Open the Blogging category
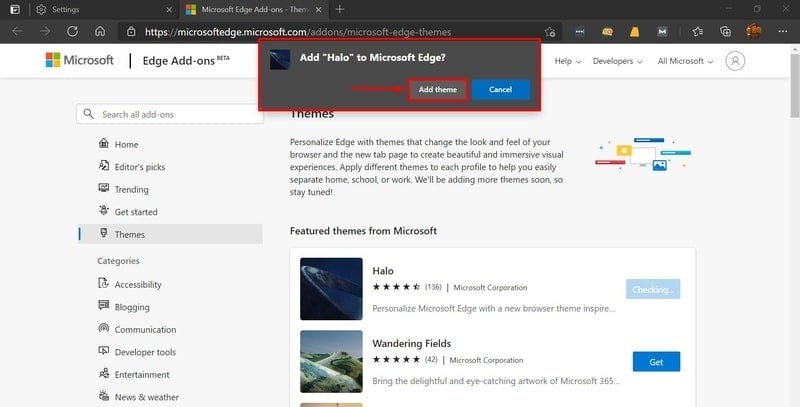This screenshot has height=407, width=800. [x=124, y=307]
